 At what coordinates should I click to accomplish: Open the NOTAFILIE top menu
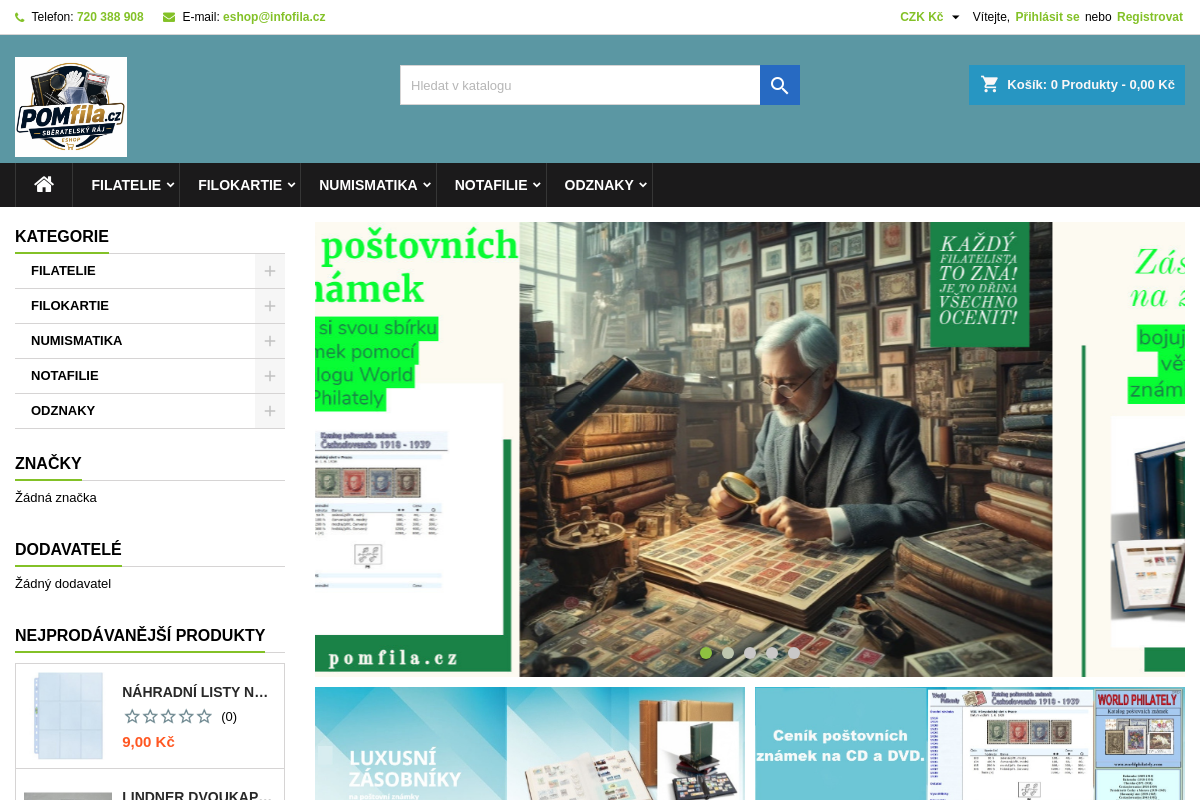pyautogui.click(x=491, y=185)
